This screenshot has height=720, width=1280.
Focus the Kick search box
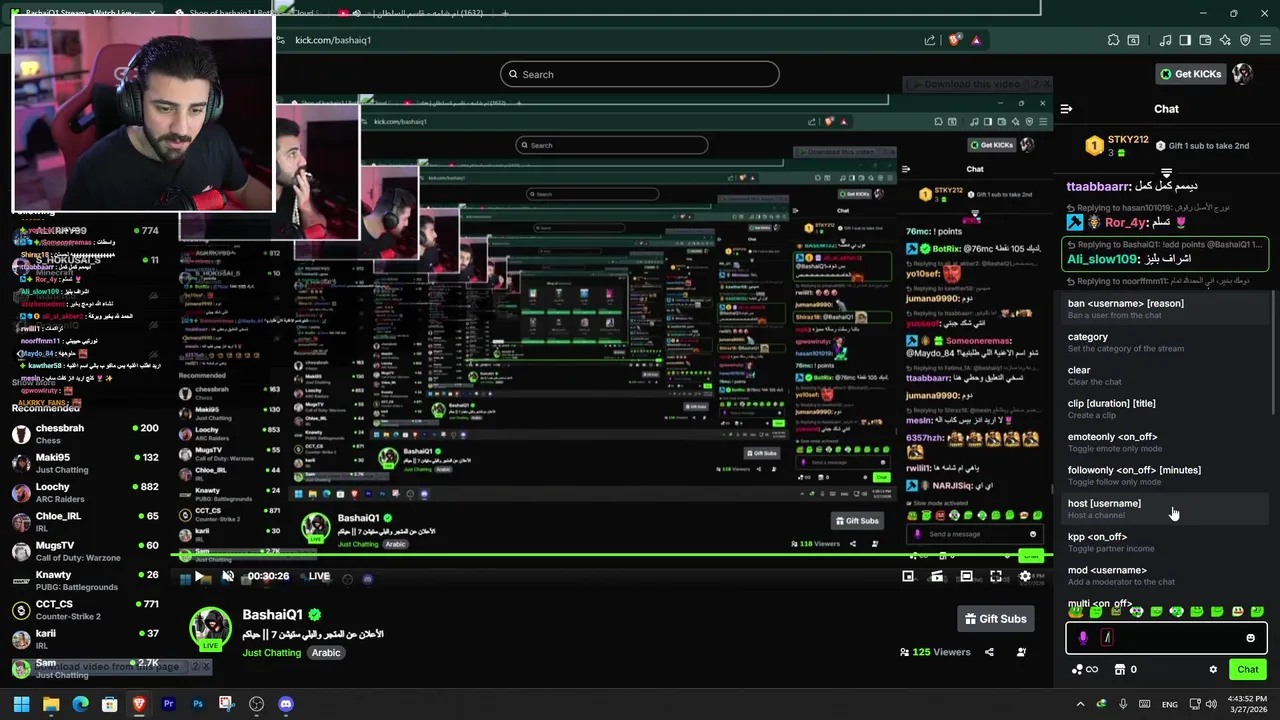640,74
